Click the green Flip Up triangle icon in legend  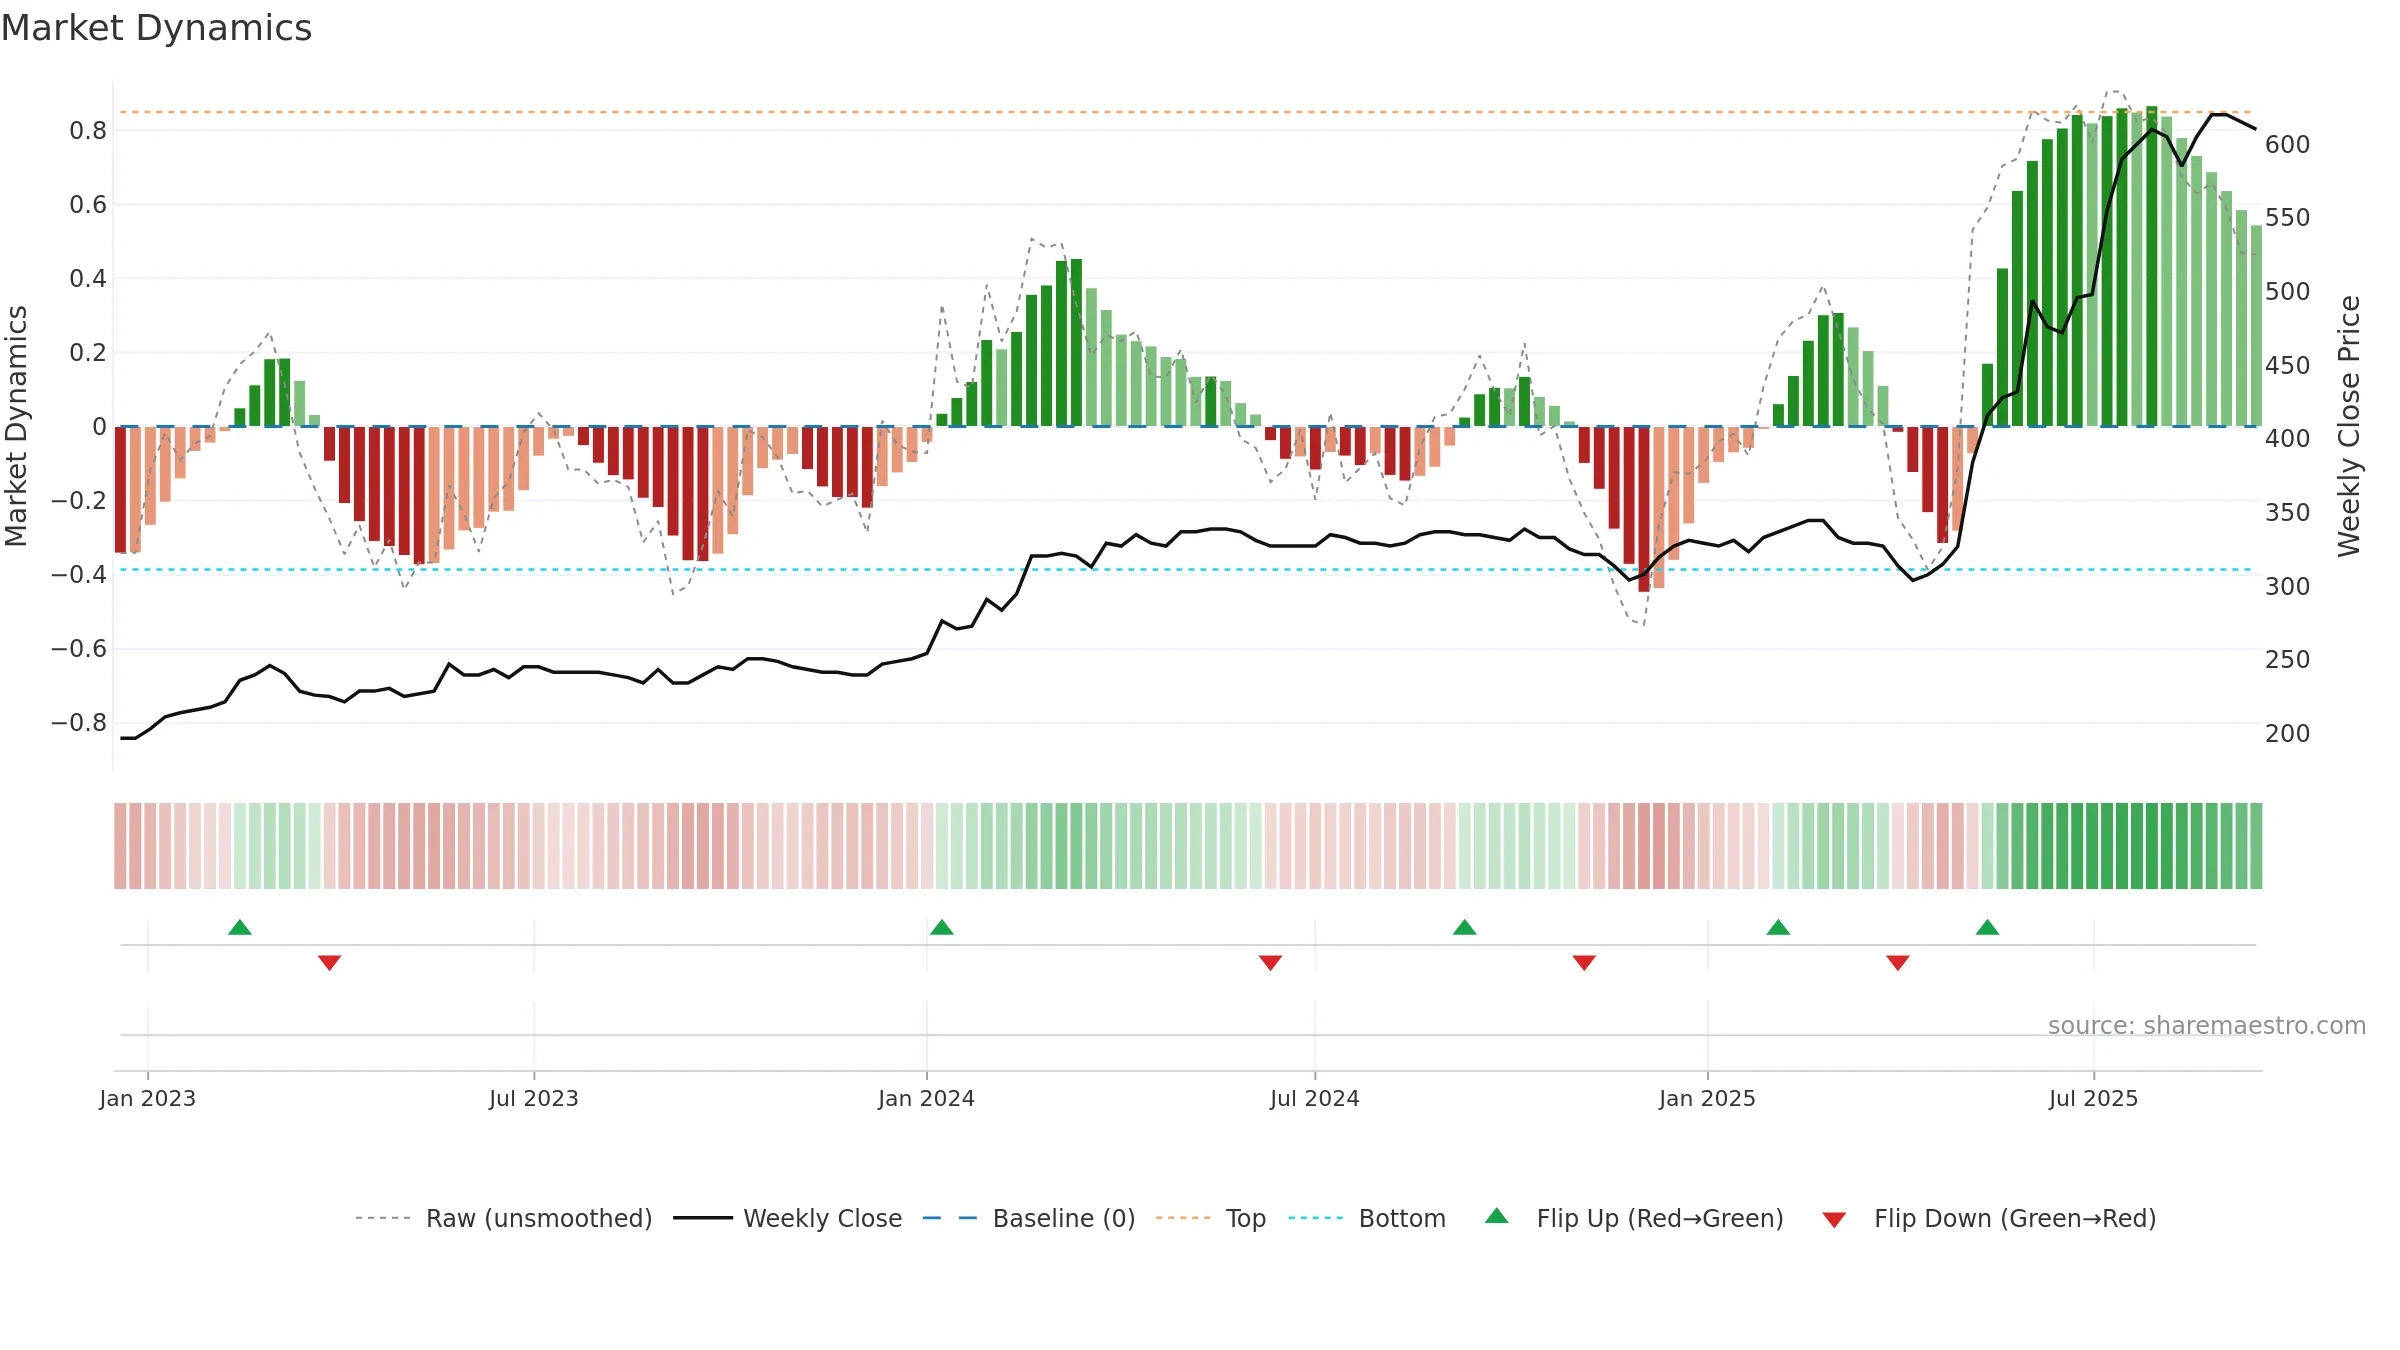1497,1216
